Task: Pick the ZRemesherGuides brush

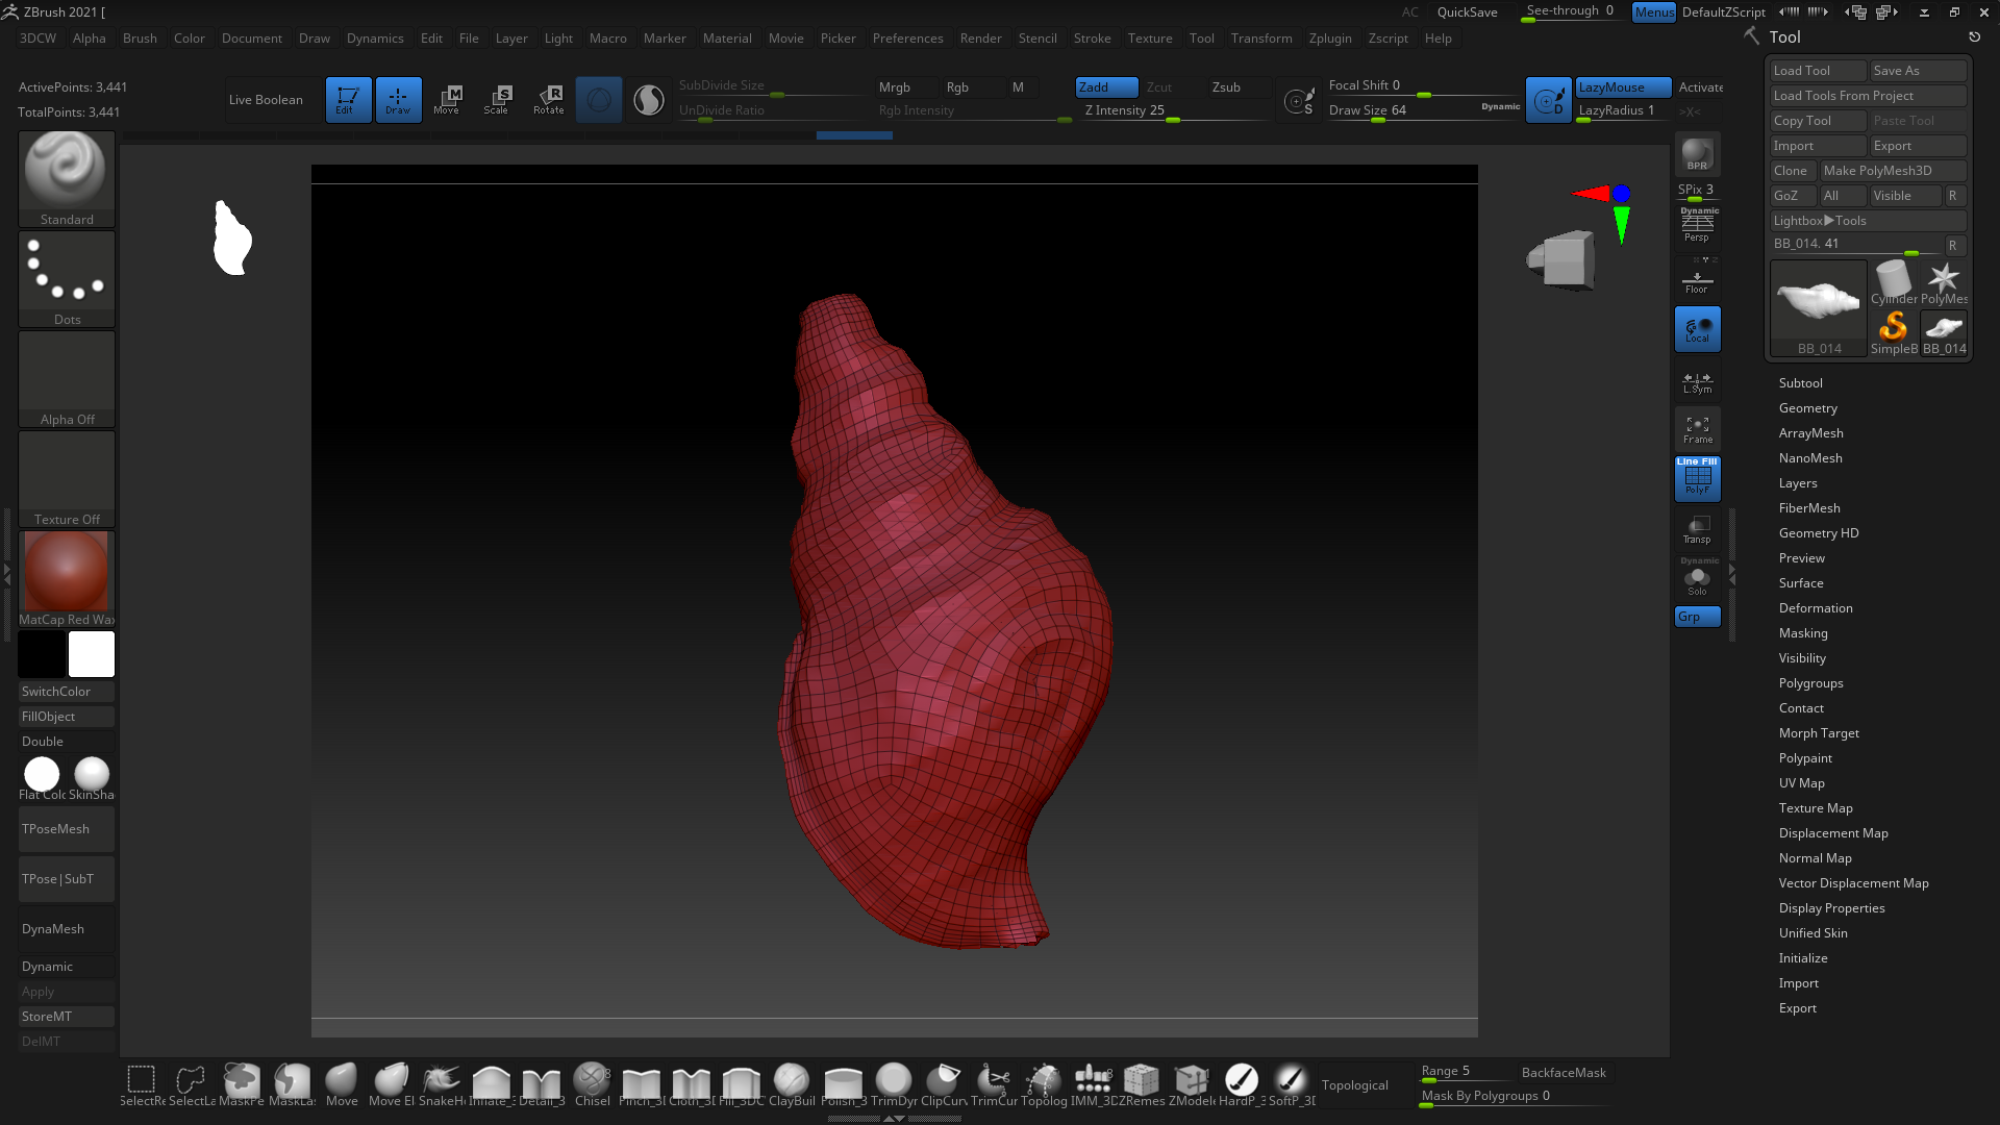Action: pyautogui.click(x=1142, y=1085)
